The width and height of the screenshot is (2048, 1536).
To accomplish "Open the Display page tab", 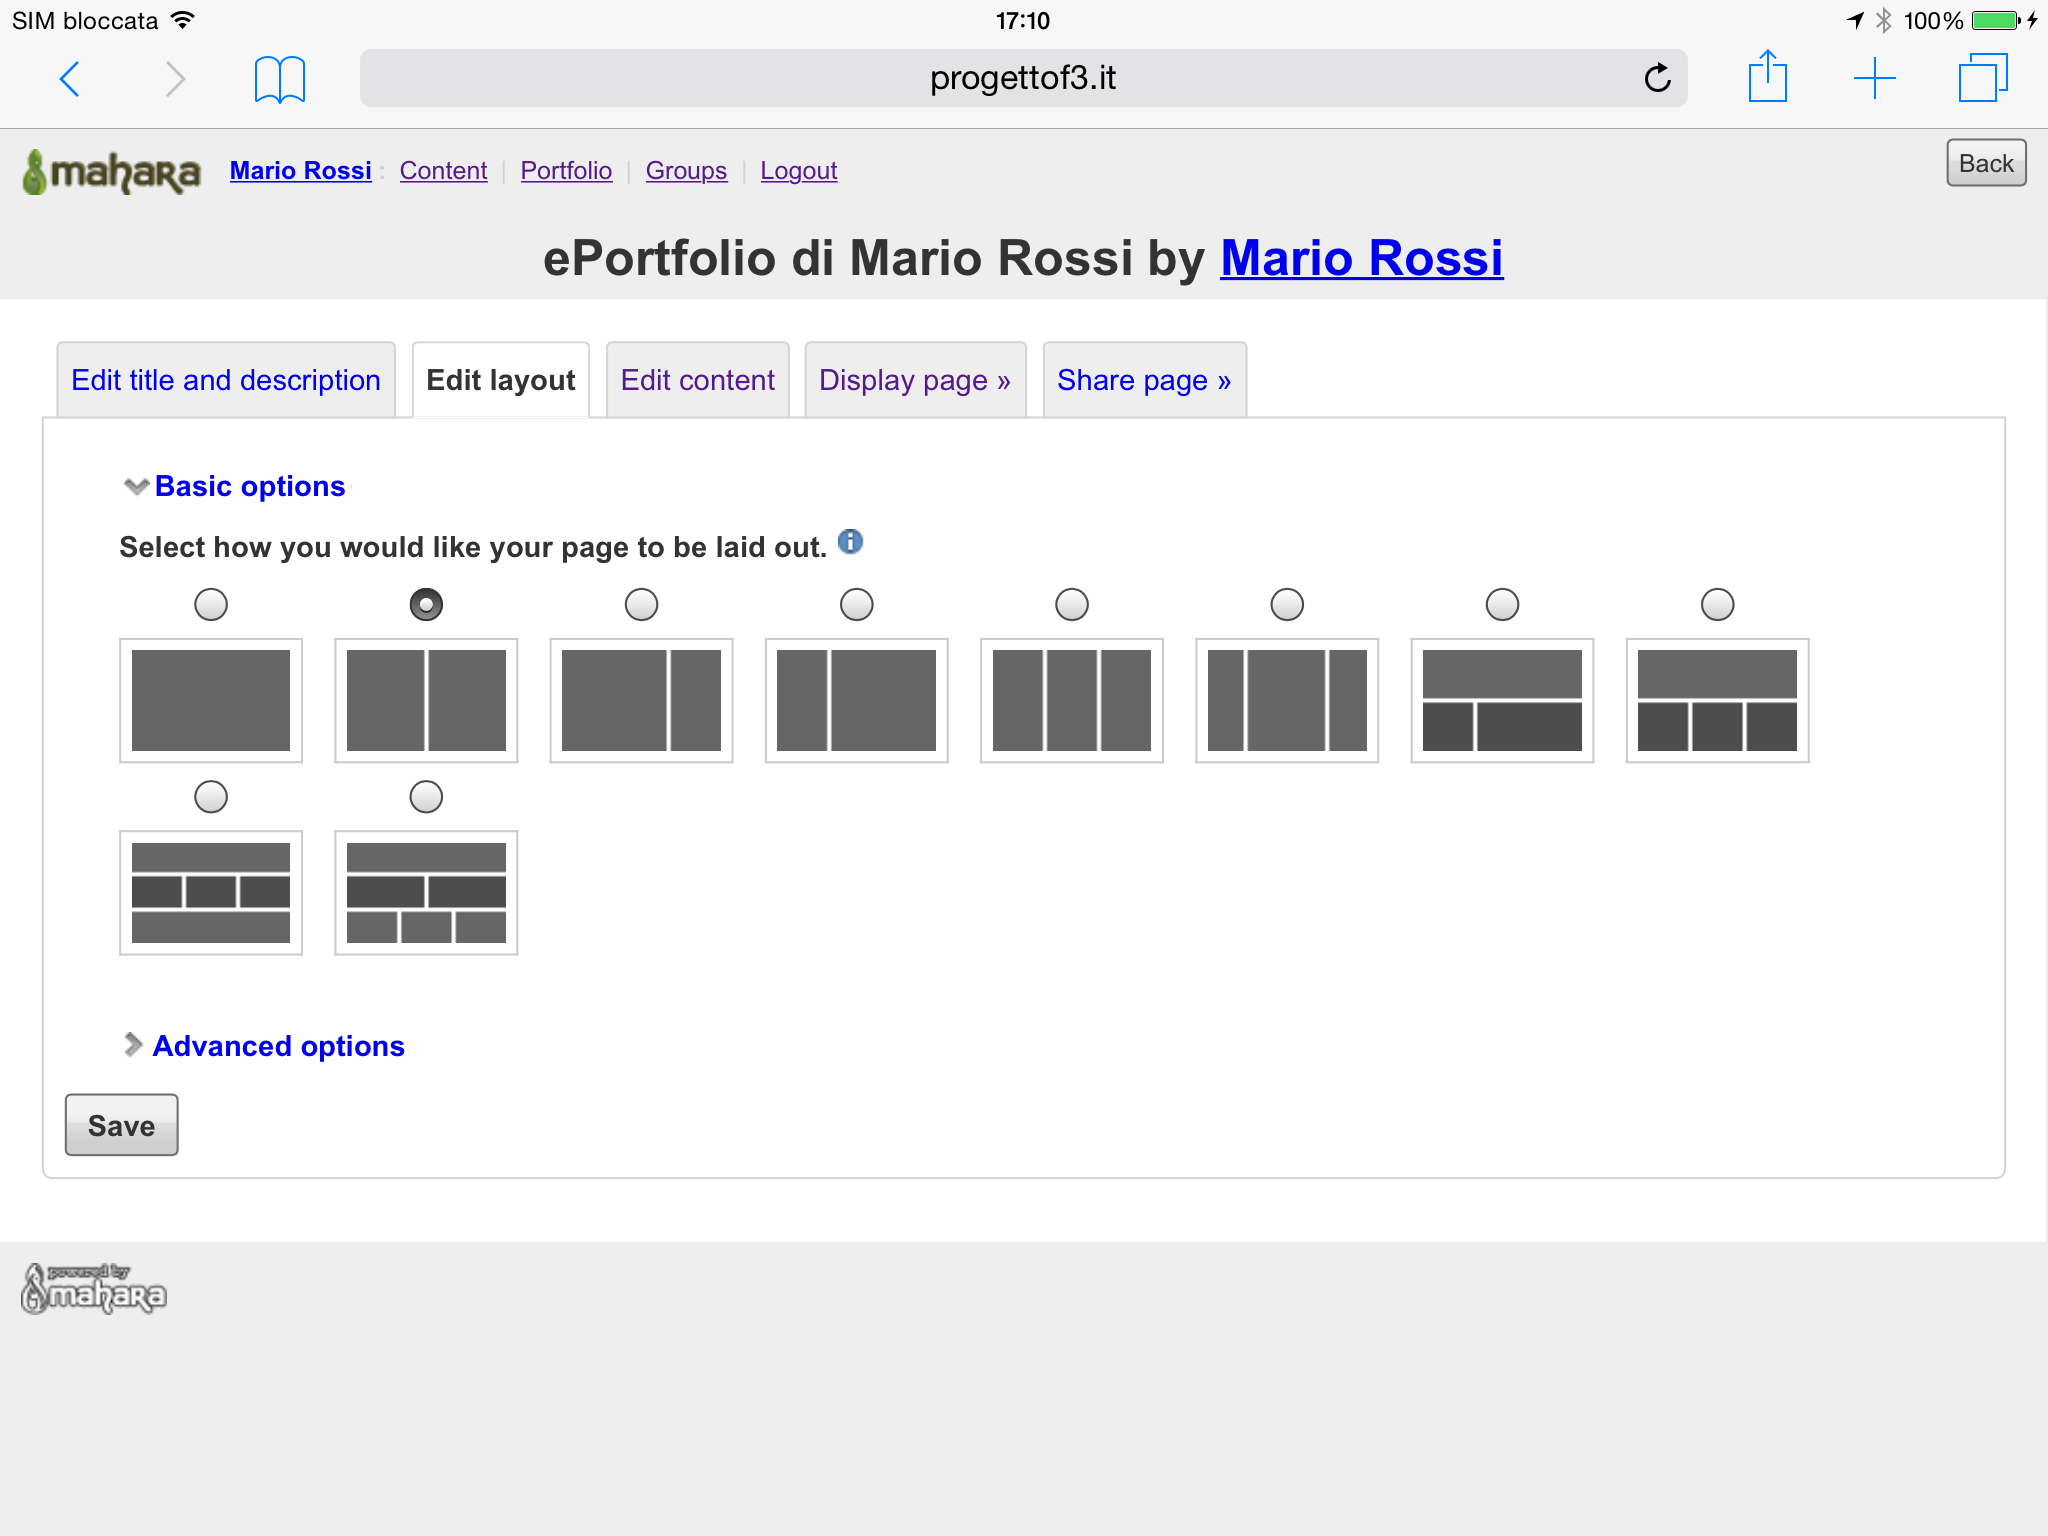I will coord(915,380).
